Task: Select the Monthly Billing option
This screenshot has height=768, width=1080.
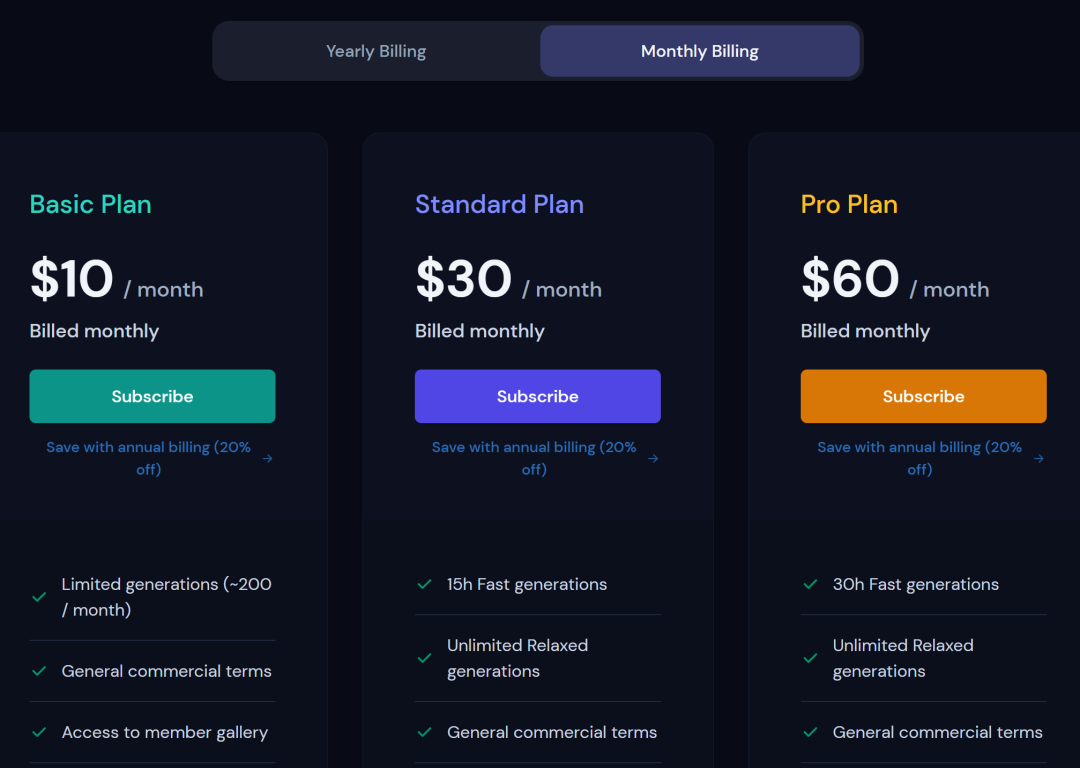Action: (699, 51)
